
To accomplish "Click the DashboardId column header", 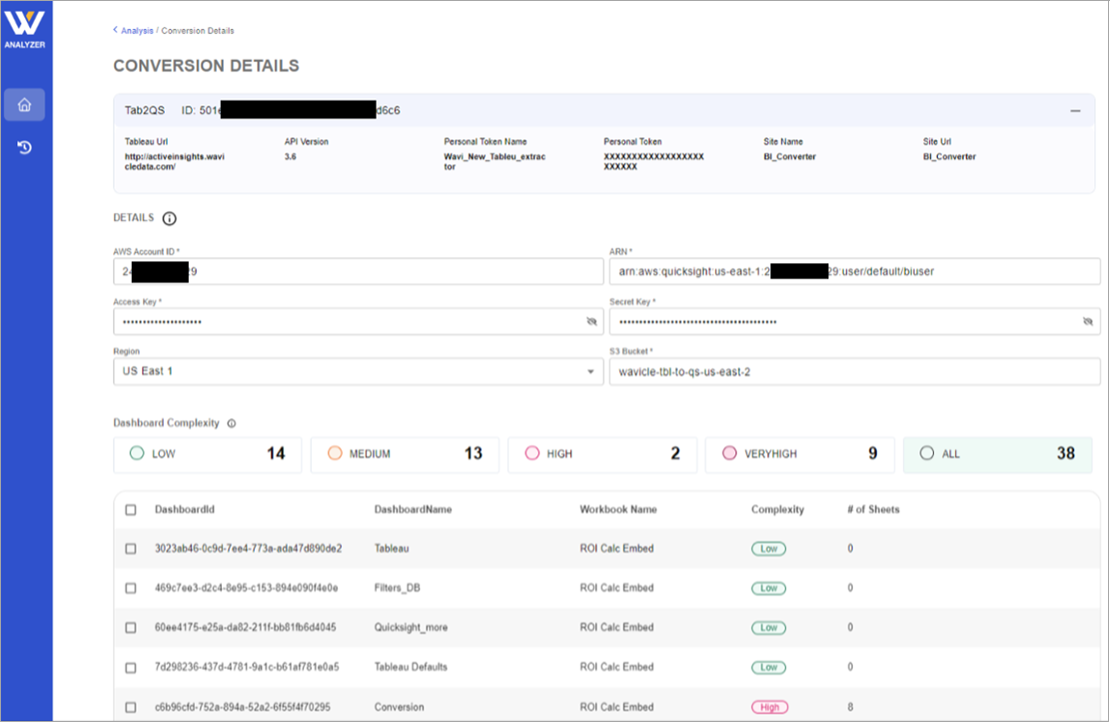I will point(185,510).
